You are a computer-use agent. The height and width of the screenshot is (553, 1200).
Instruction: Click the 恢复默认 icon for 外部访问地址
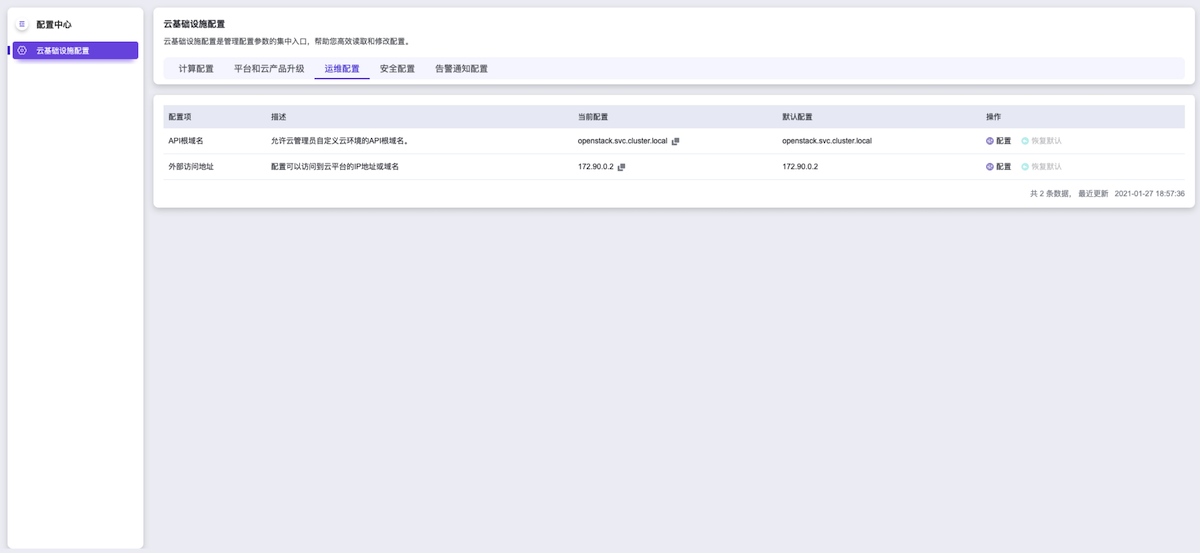pyautogui.click(x=1025, y=167)
